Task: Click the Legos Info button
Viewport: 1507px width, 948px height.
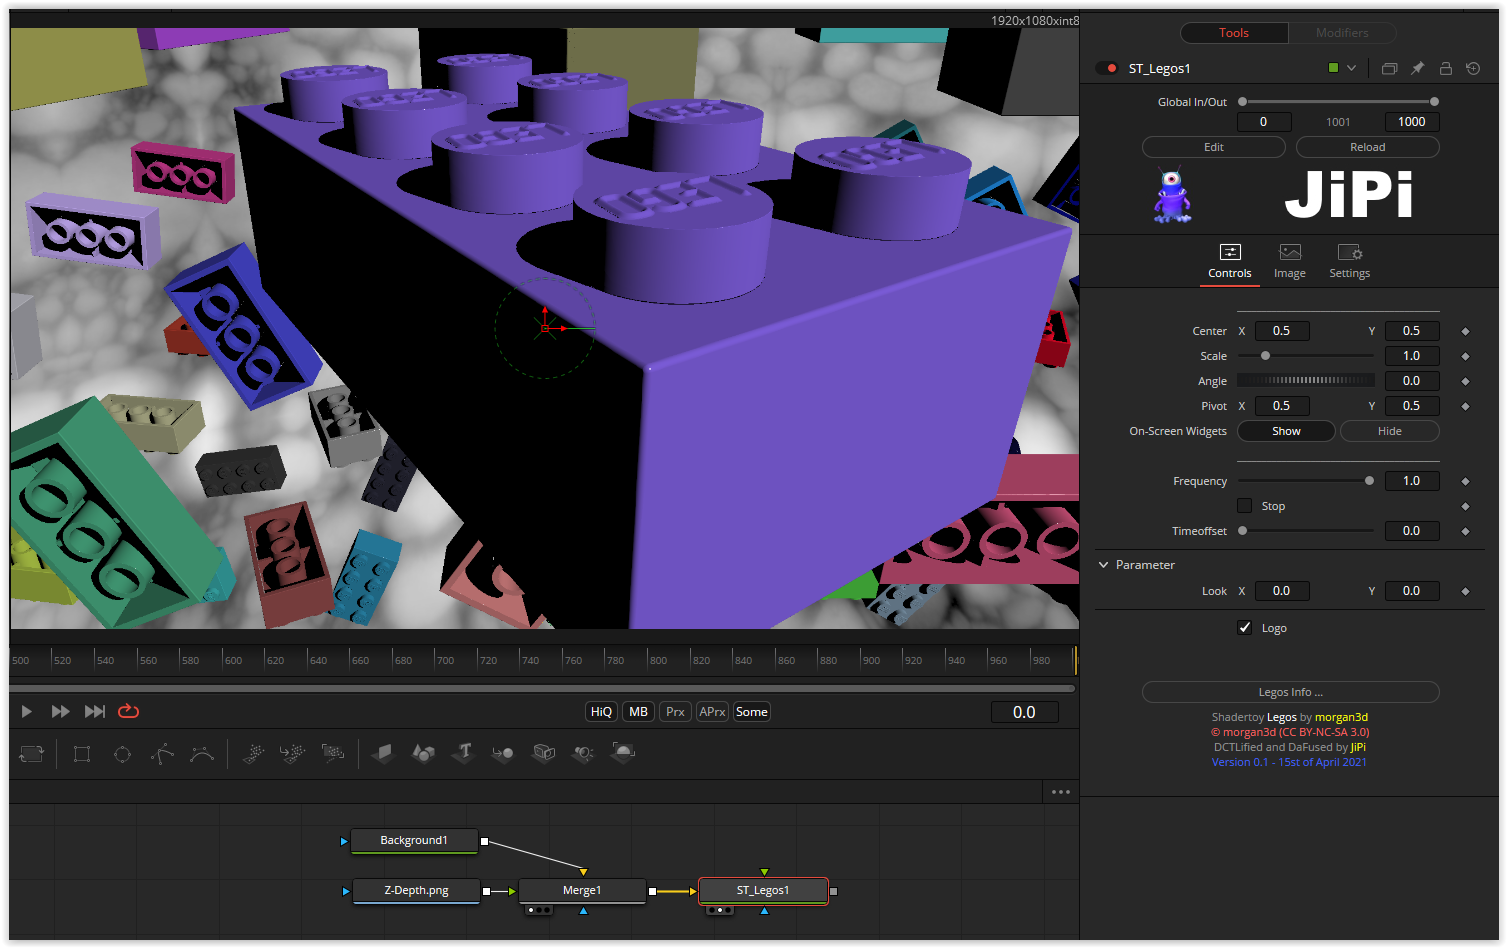Action: (x=1291, y=692)
